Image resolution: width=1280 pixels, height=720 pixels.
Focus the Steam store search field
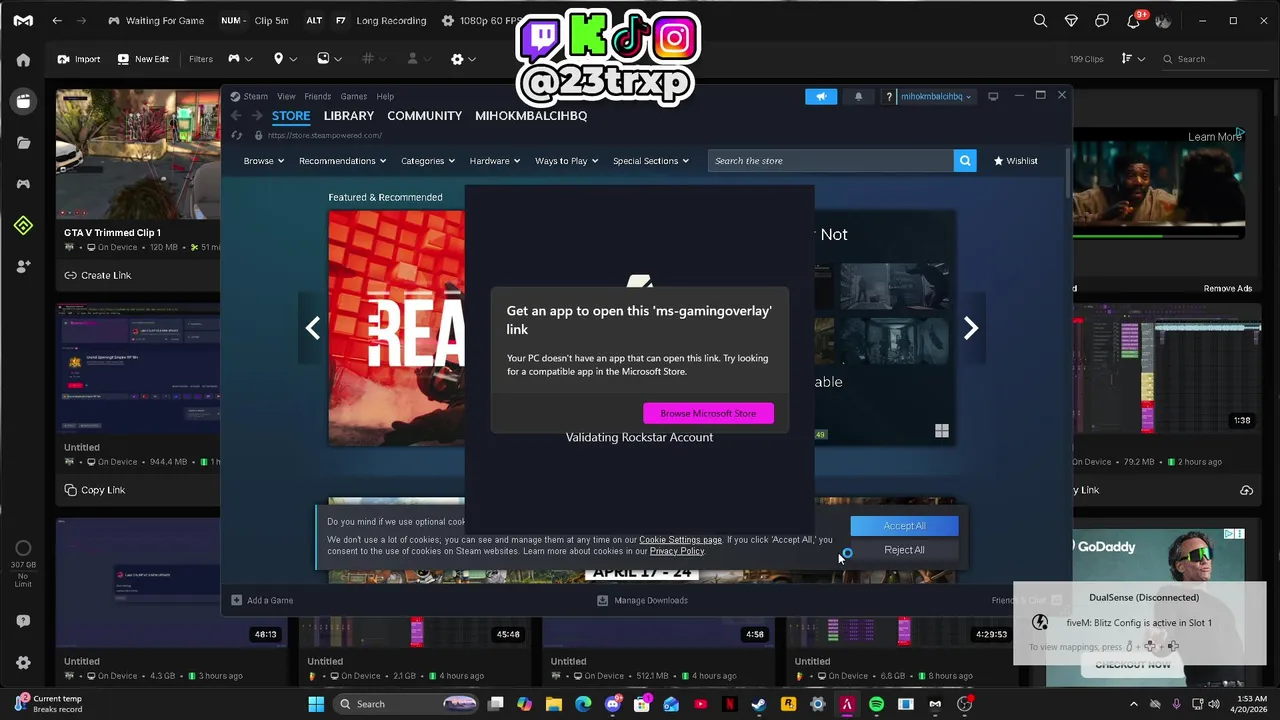(x=831, y=161)
